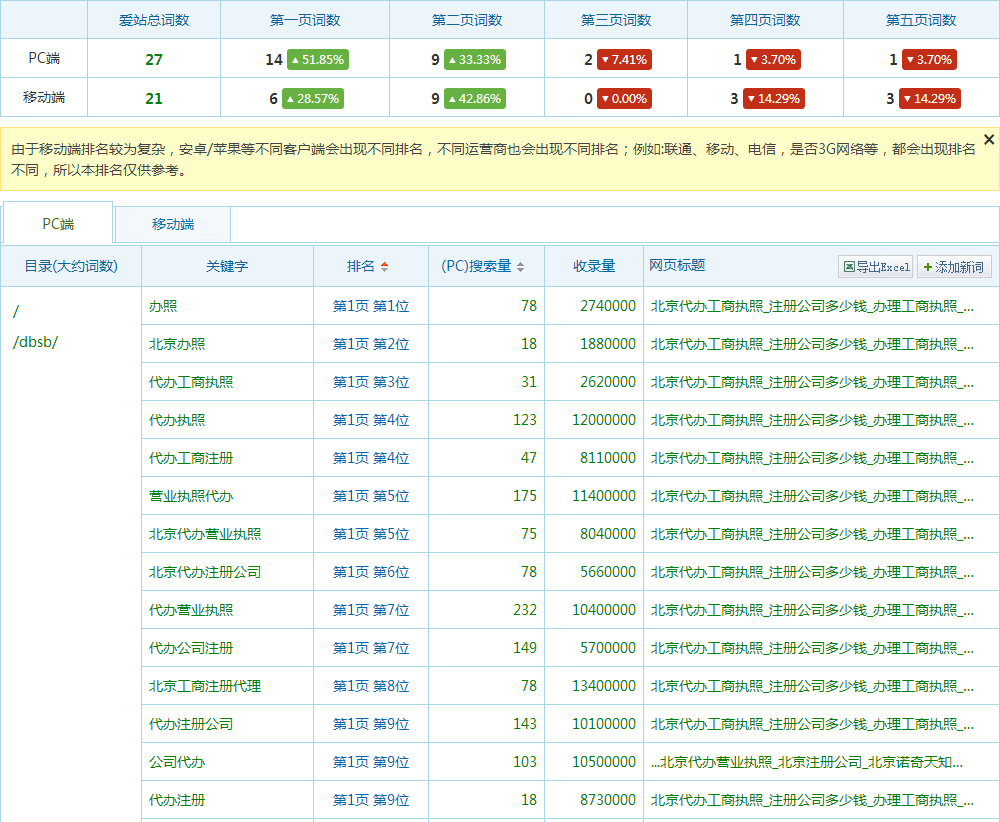Image resolution: width=1000 pixels, height=822 pixels.
Task: Close the yellow notice banner
Action: tap(989, 140)
